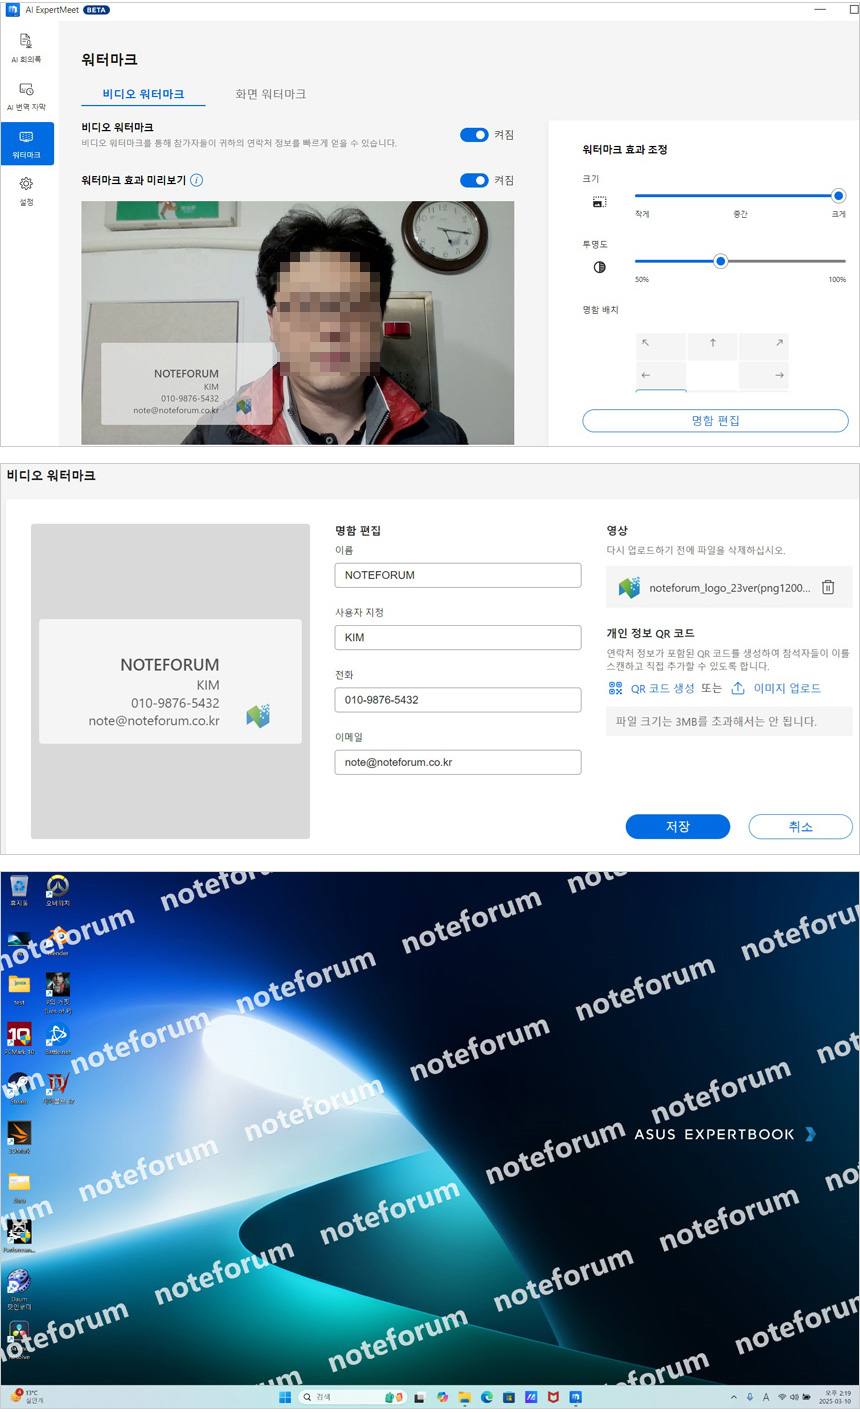
Task: Select the 비디오 워터마크 tab
Action: tap(143, 94)
